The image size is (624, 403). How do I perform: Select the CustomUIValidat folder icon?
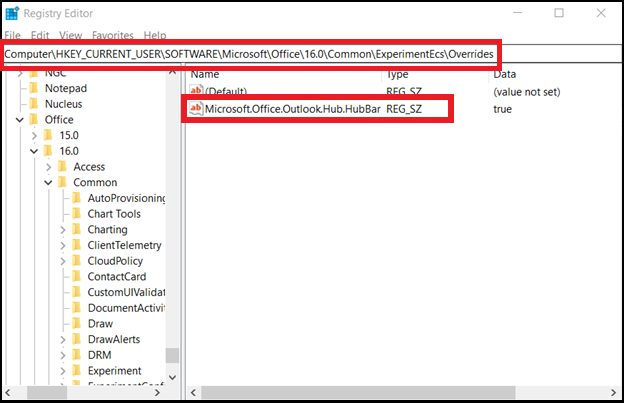click(76, 292)
